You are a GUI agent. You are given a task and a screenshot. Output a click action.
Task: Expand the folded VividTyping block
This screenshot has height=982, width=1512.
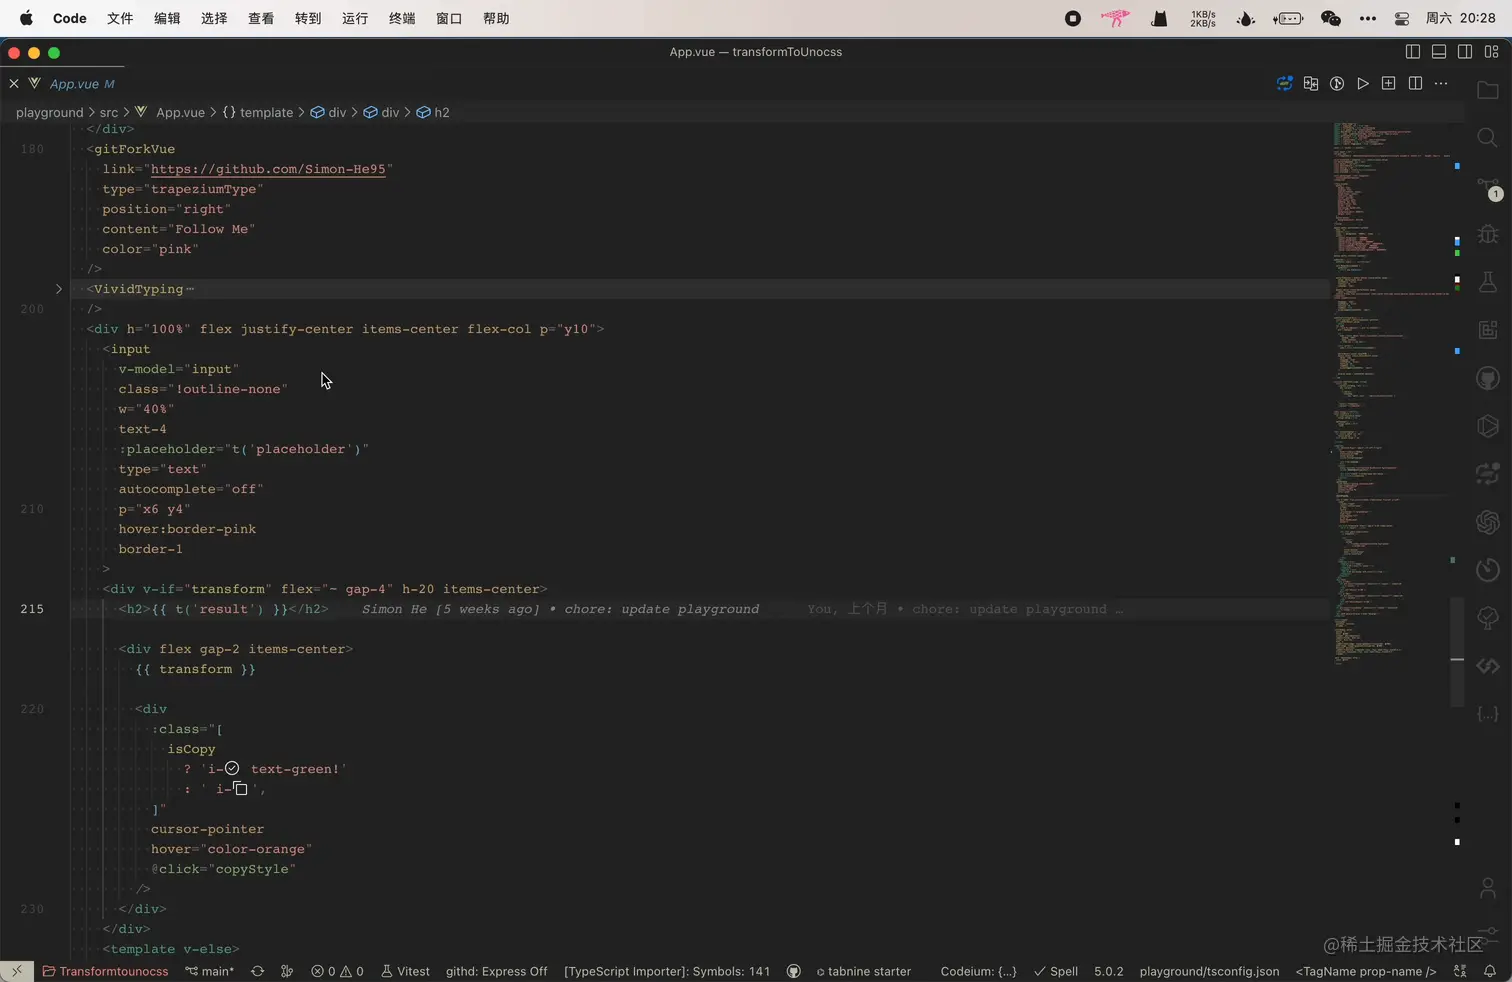[x=59, y=289]
